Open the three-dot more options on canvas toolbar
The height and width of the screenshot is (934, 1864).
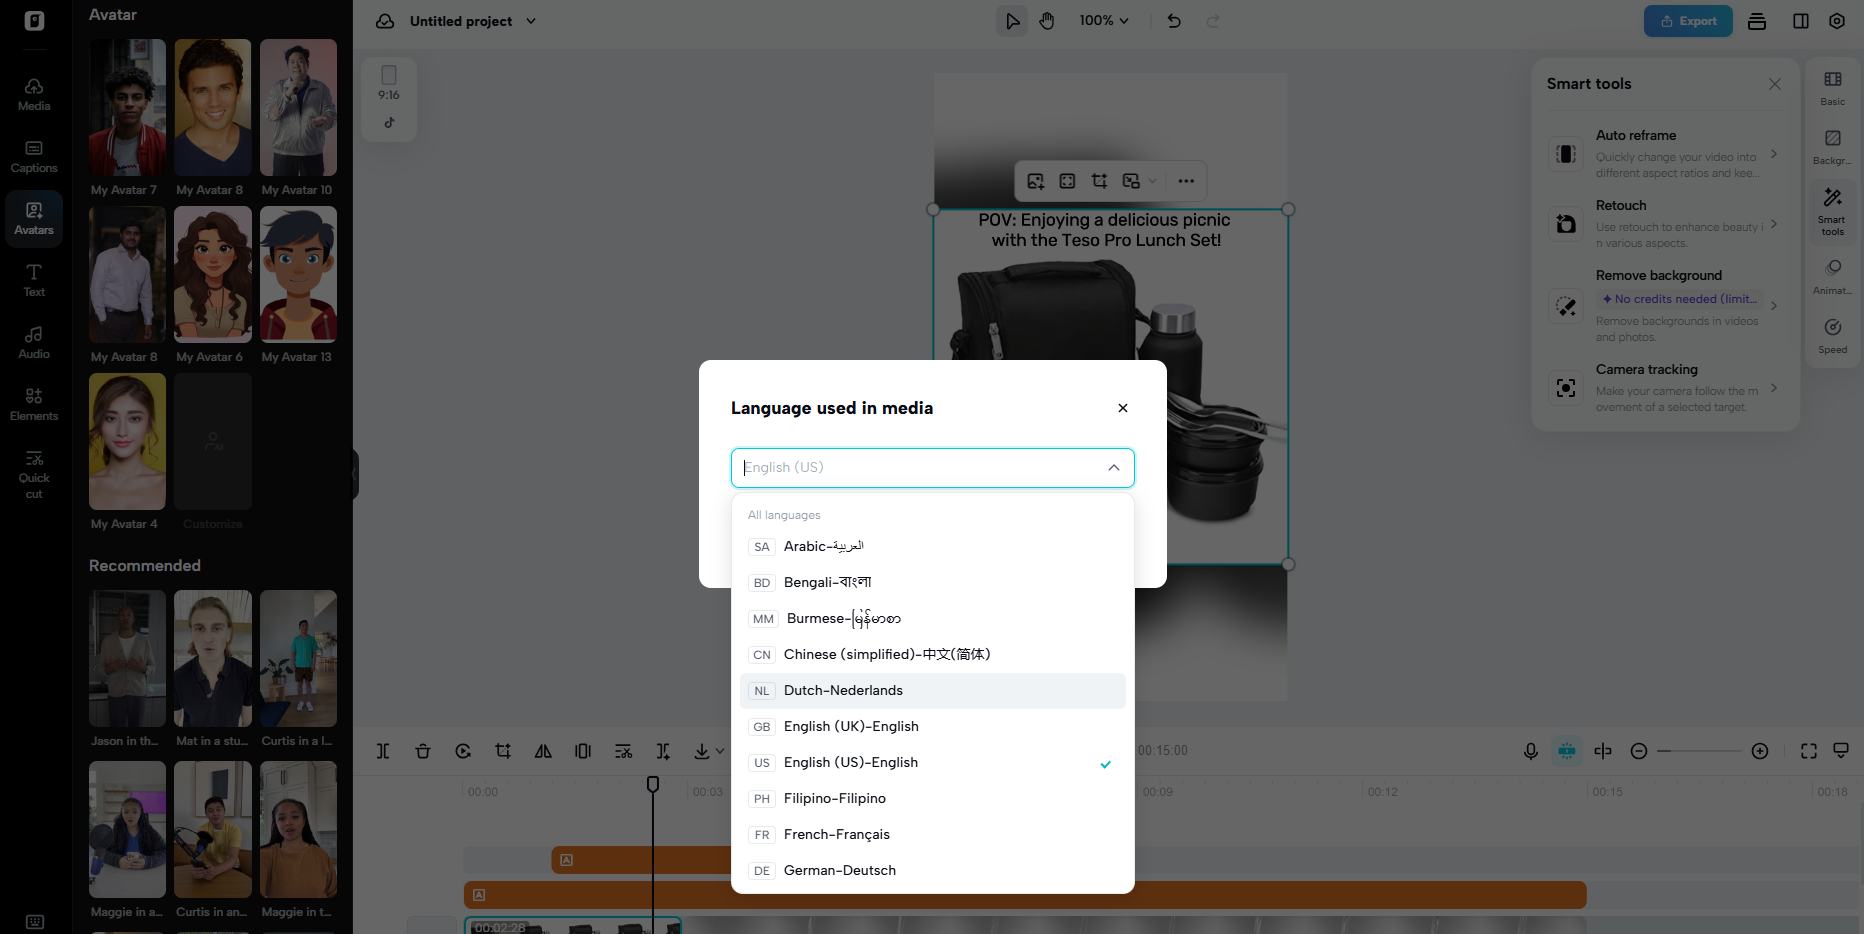(1186, 181)
